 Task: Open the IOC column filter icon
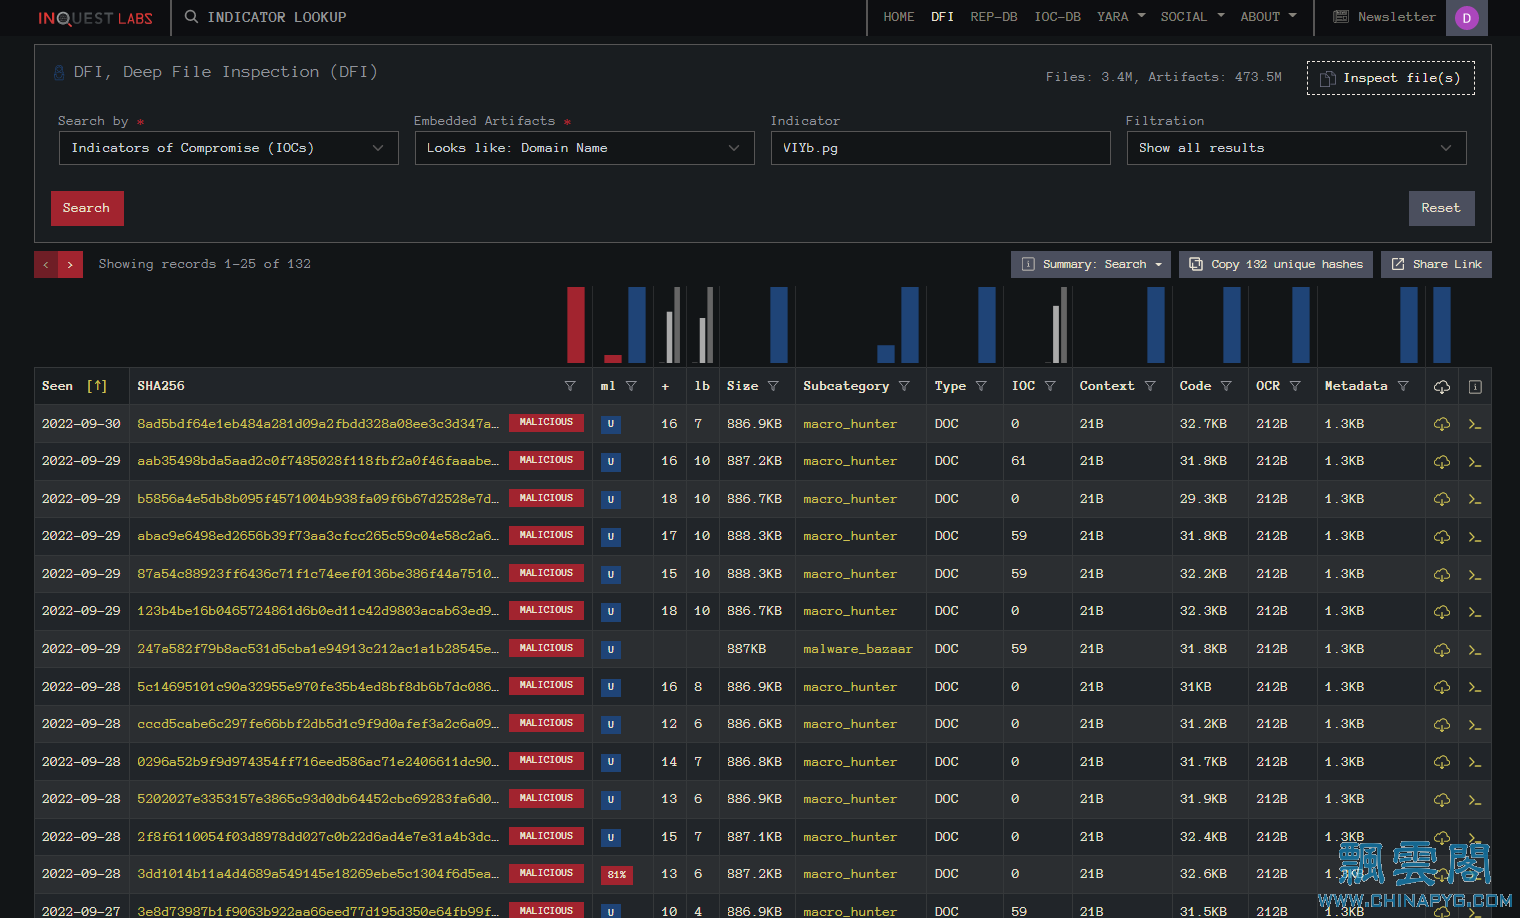pyautogui.click(x=1050, y=386)
